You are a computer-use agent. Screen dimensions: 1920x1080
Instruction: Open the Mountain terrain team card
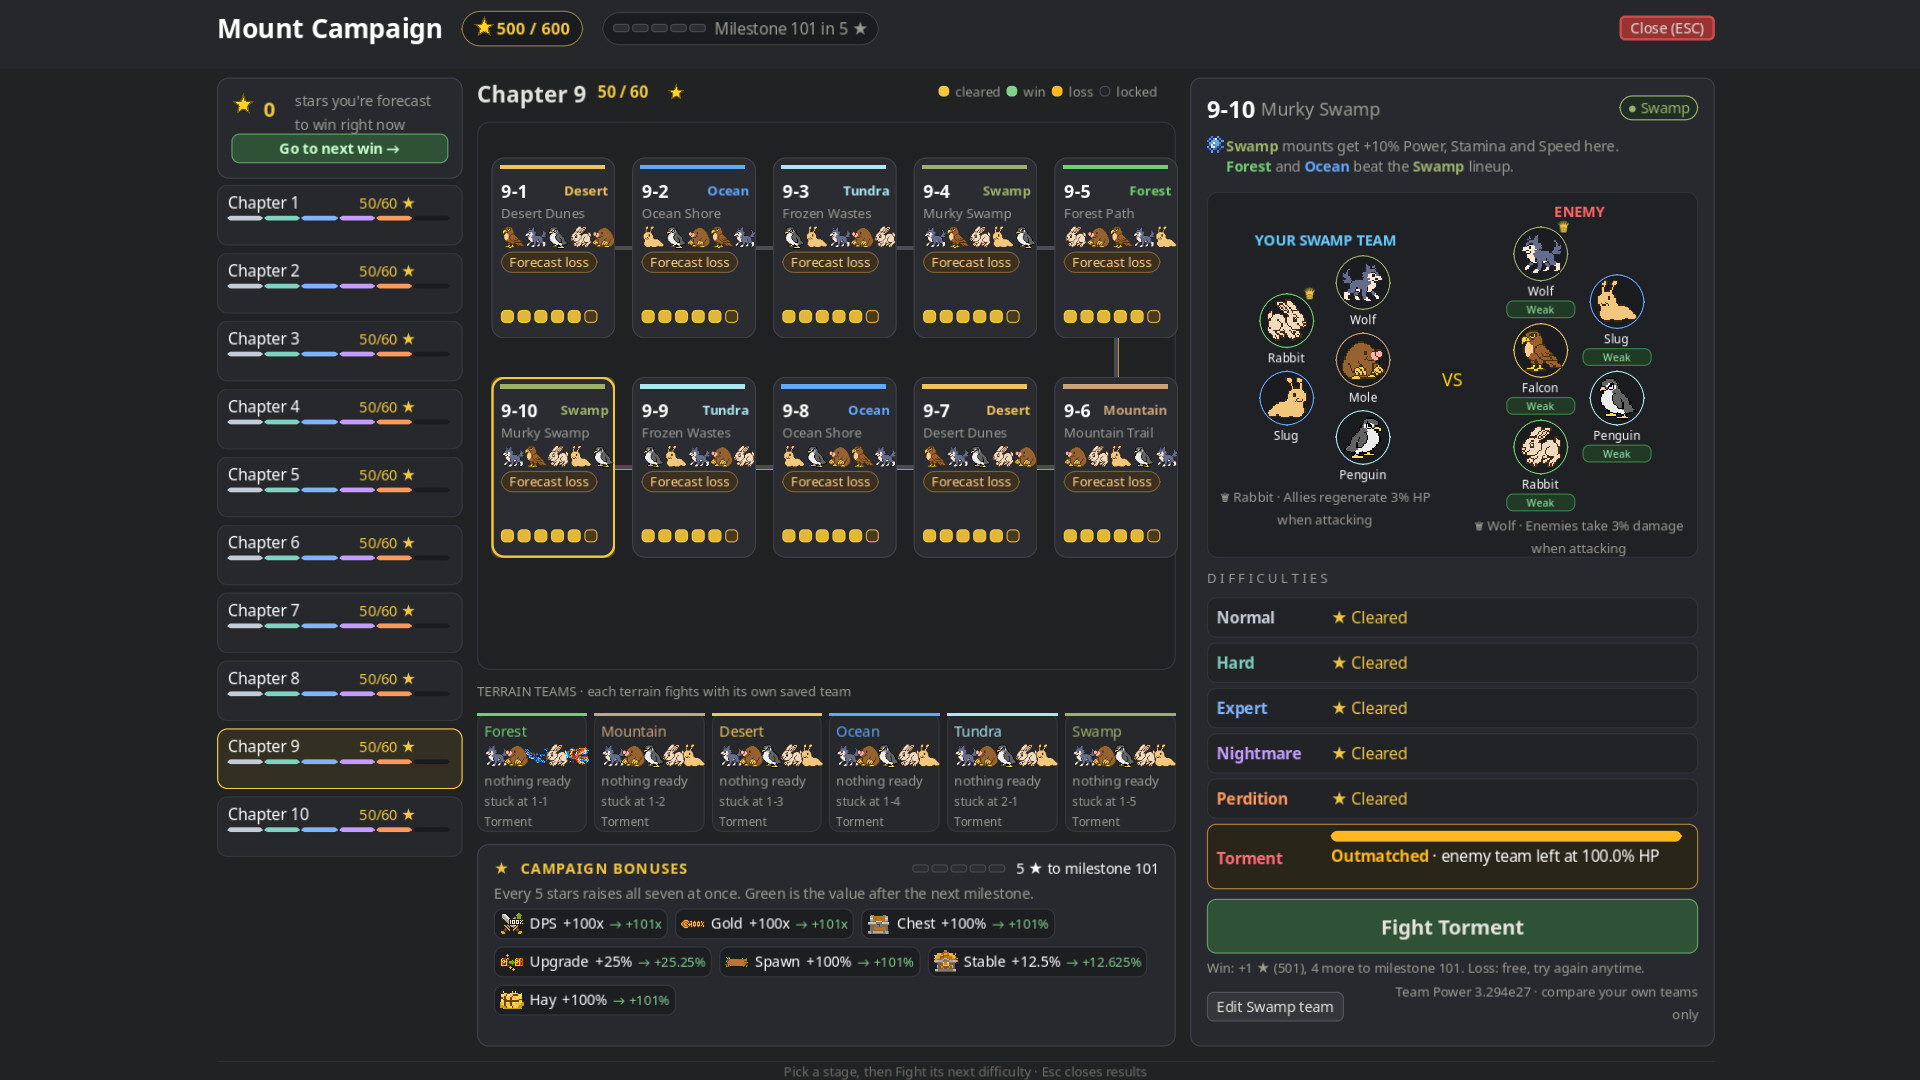650,773
